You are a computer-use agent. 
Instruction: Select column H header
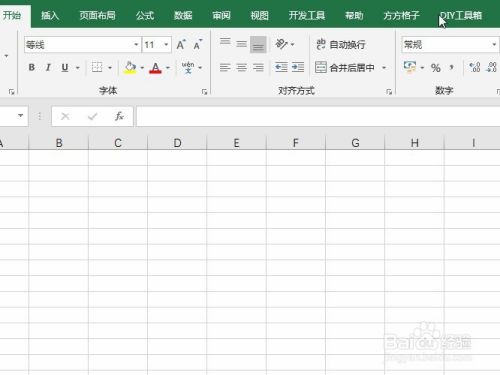click(x=415, y=143)
